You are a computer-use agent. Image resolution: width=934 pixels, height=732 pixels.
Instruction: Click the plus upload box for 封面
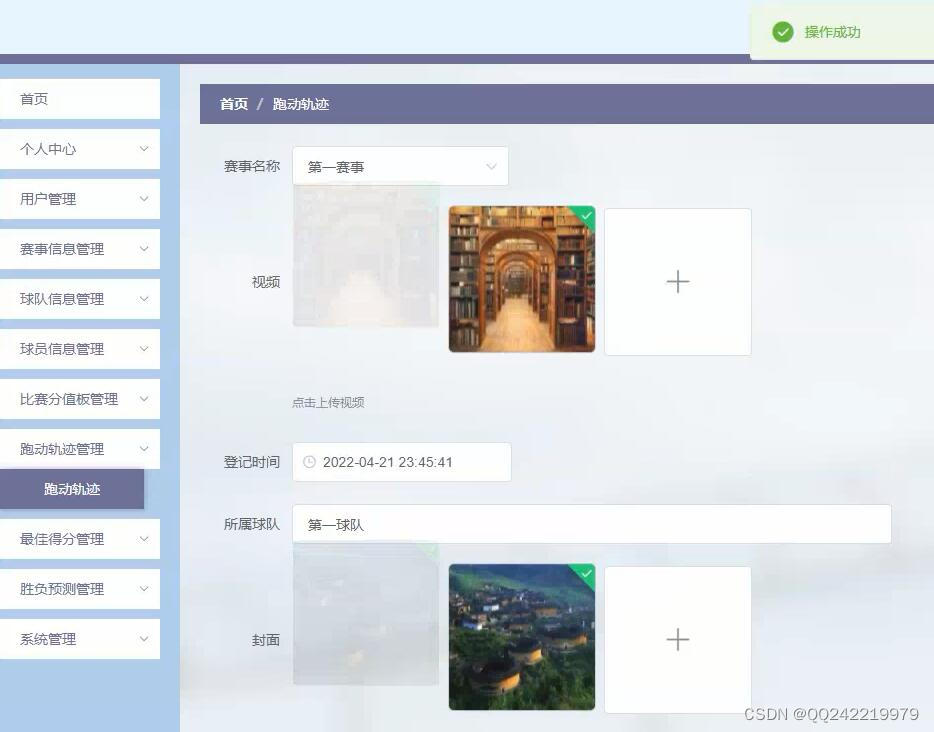point(678,640)
